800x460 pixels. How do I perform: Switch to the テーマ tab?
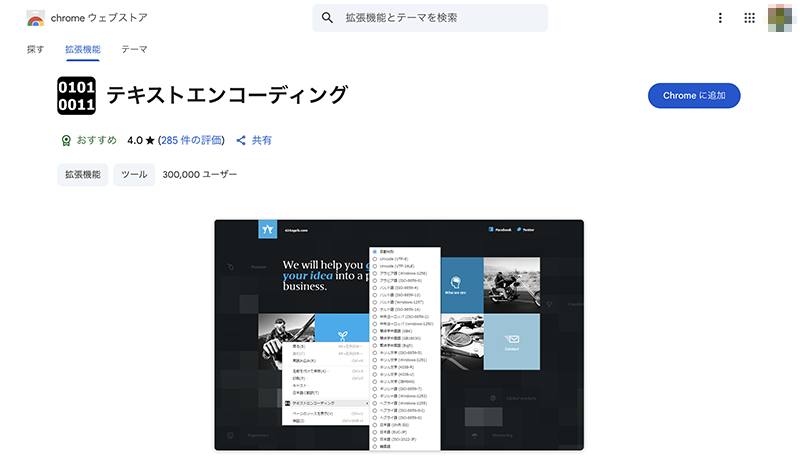134,49
